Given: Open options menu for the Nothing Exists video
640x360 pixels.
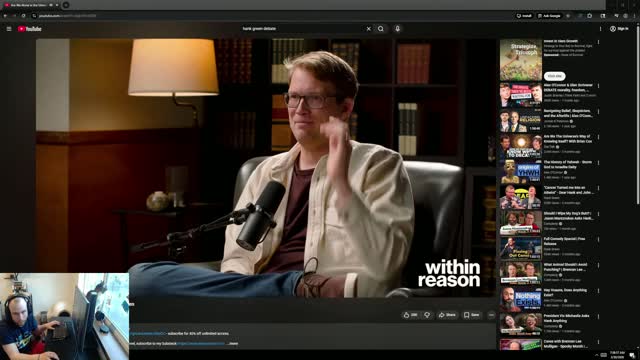Looking at the screenshot, I should point(599,291).
